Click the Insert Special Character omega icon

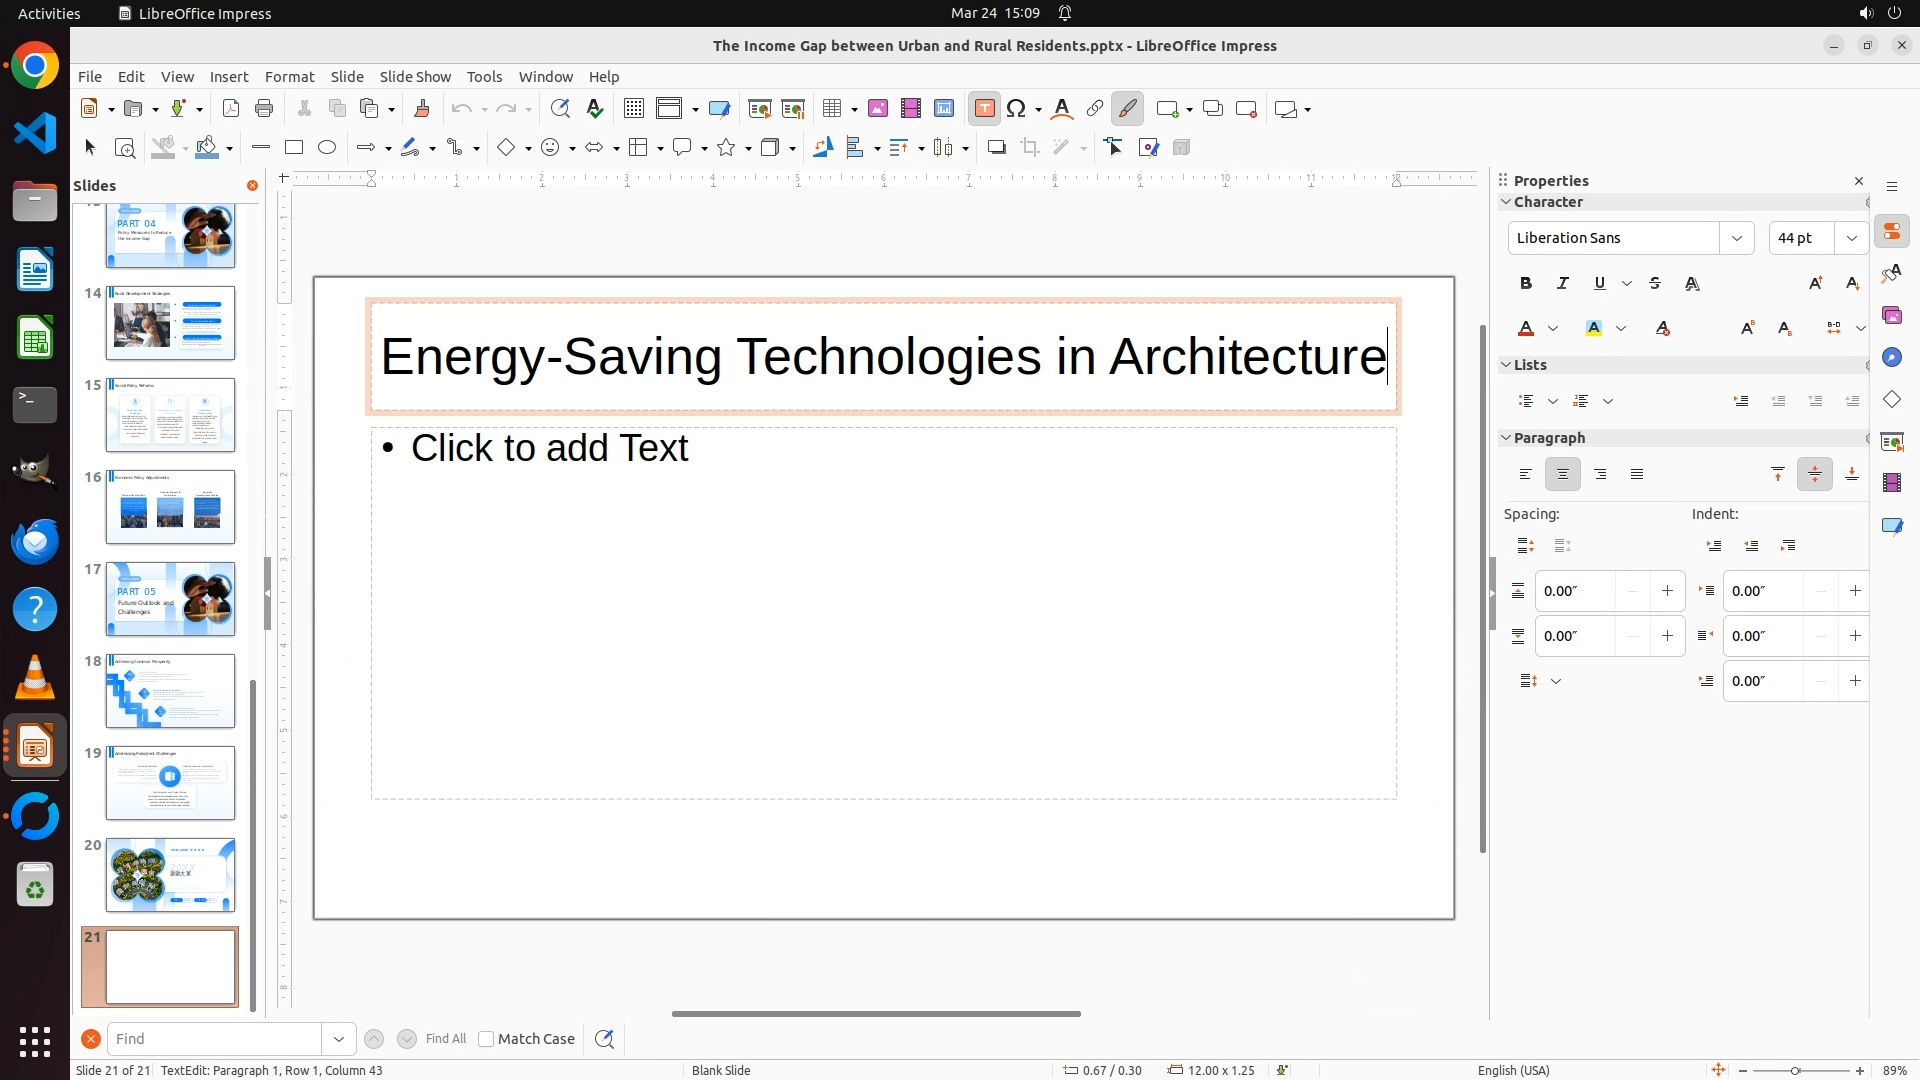tap(1016, 109)
